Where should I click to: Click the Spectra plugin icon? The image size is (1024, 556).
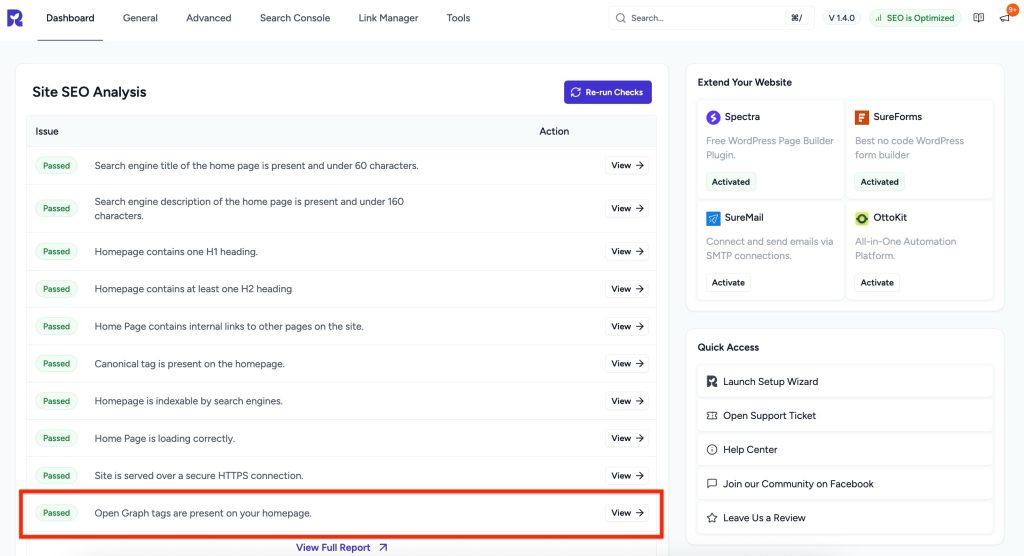coord(713,117)
